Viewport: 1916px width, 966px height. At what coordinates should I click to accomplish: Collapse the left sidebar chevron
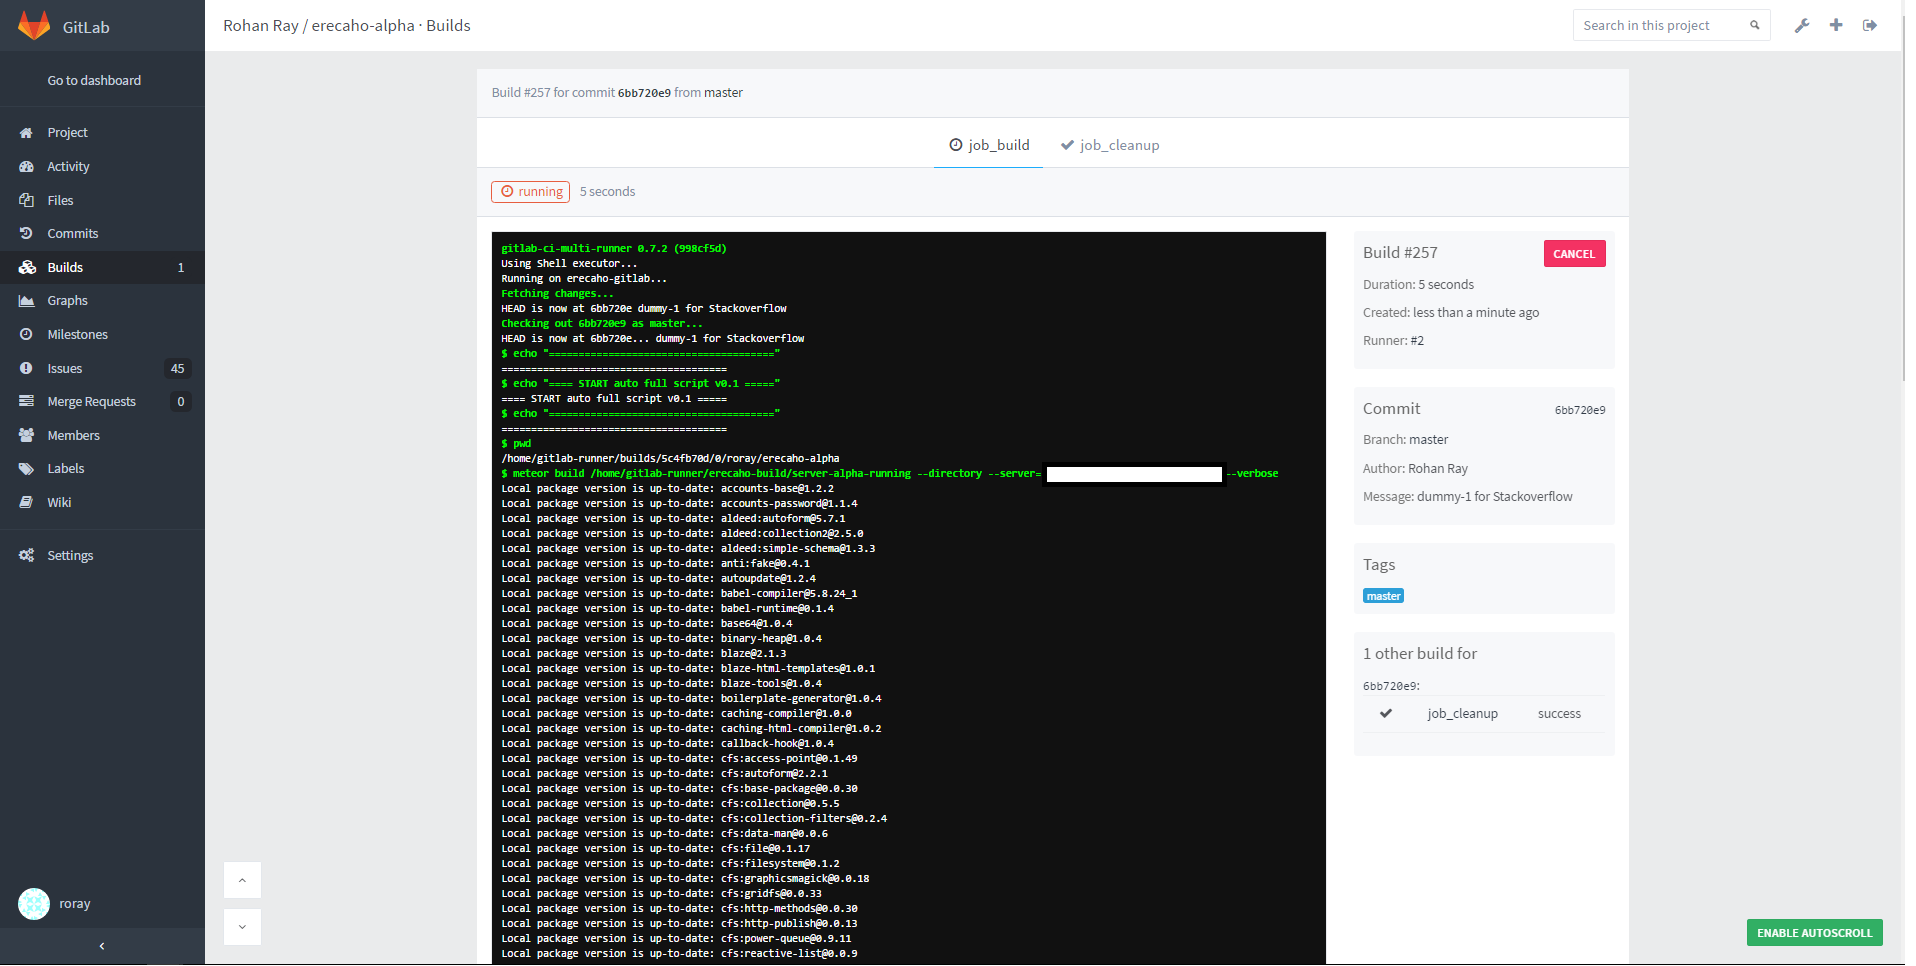pyautogui.click(x=102, y=946)
